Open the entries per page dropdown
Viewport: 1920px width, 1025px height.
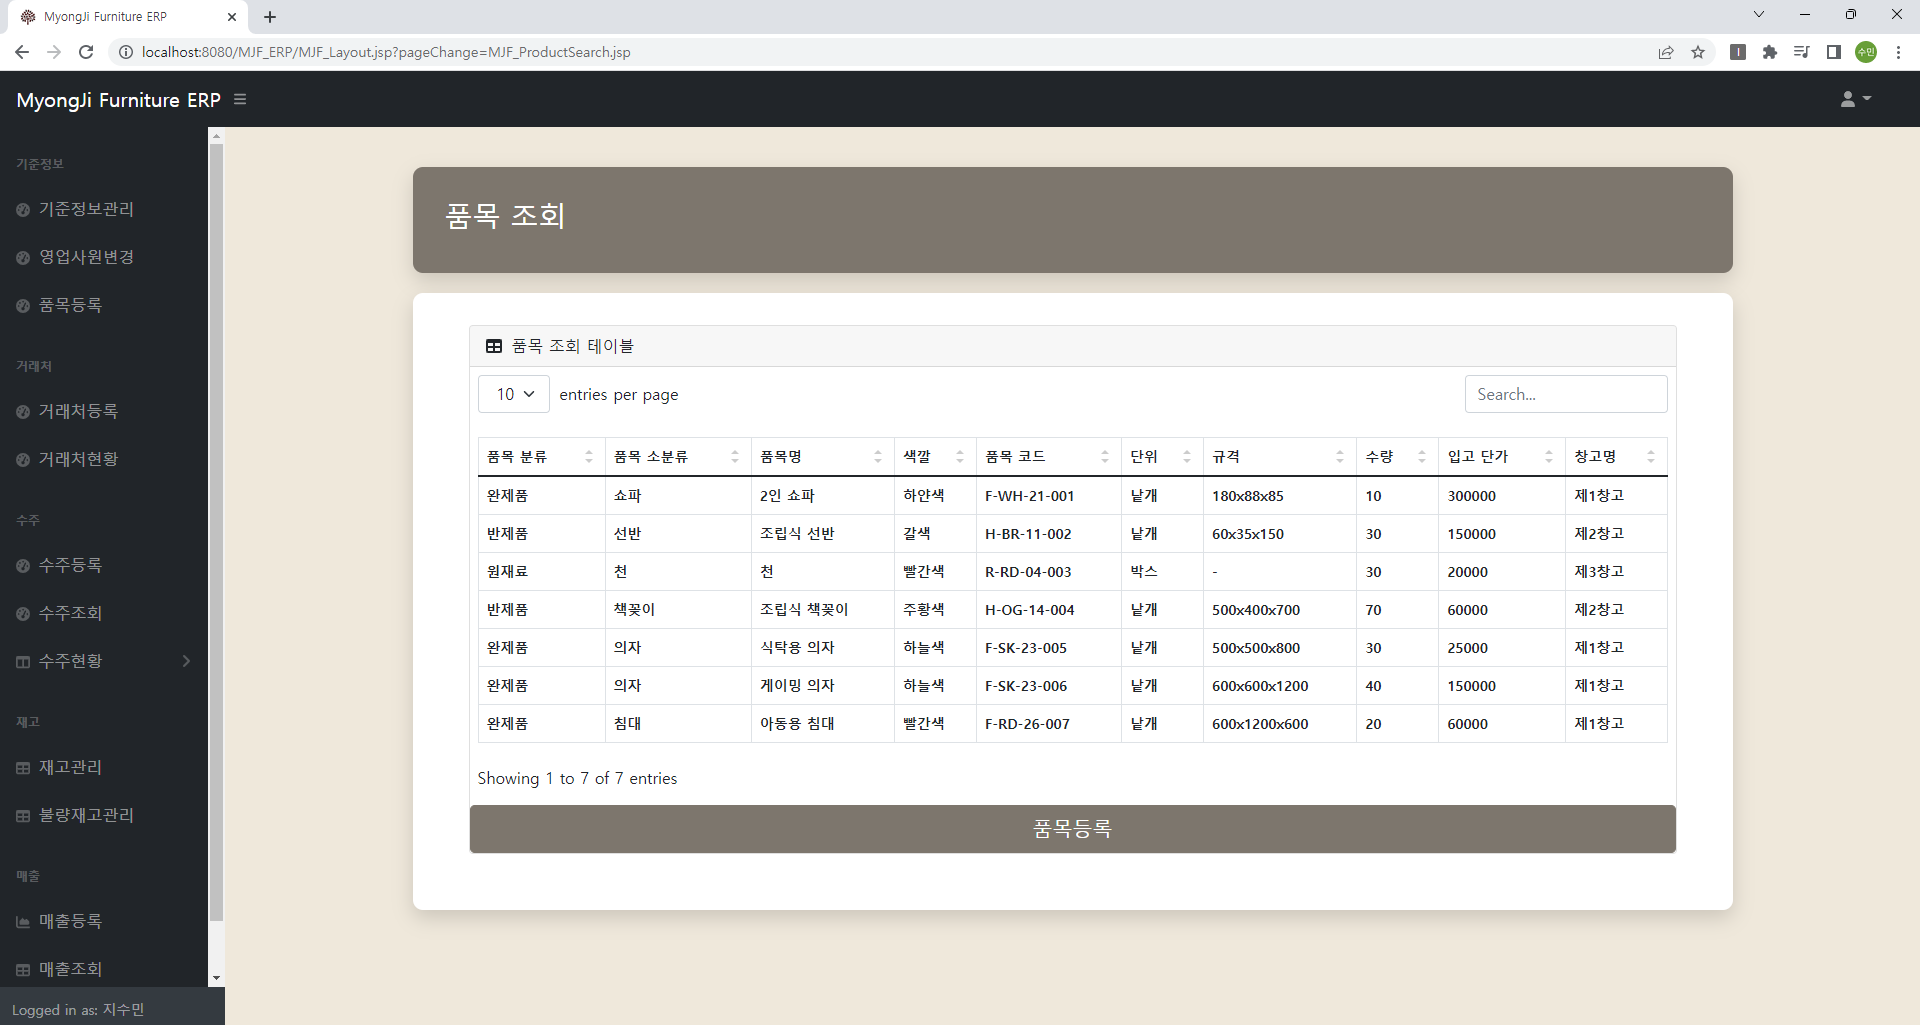(x=513, y=394)
